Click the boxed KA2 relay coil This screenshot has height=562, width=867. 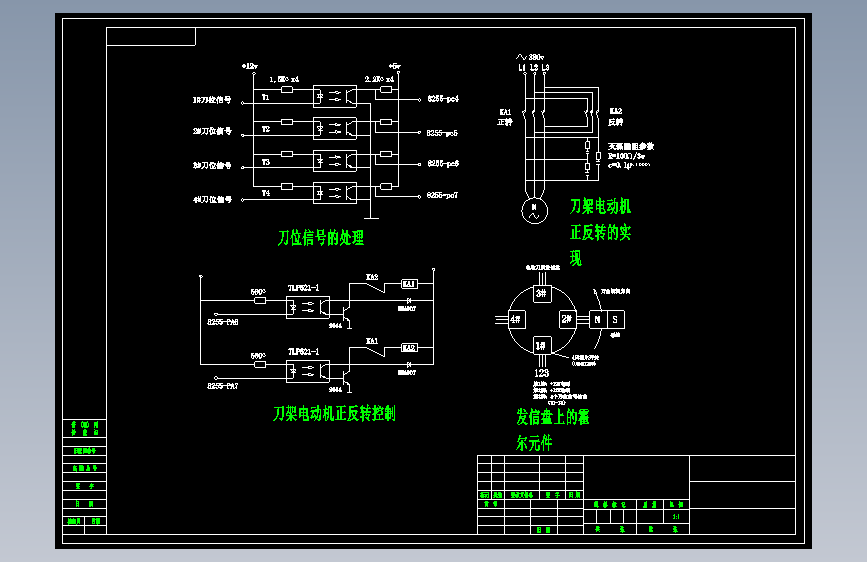coord(409,348)
